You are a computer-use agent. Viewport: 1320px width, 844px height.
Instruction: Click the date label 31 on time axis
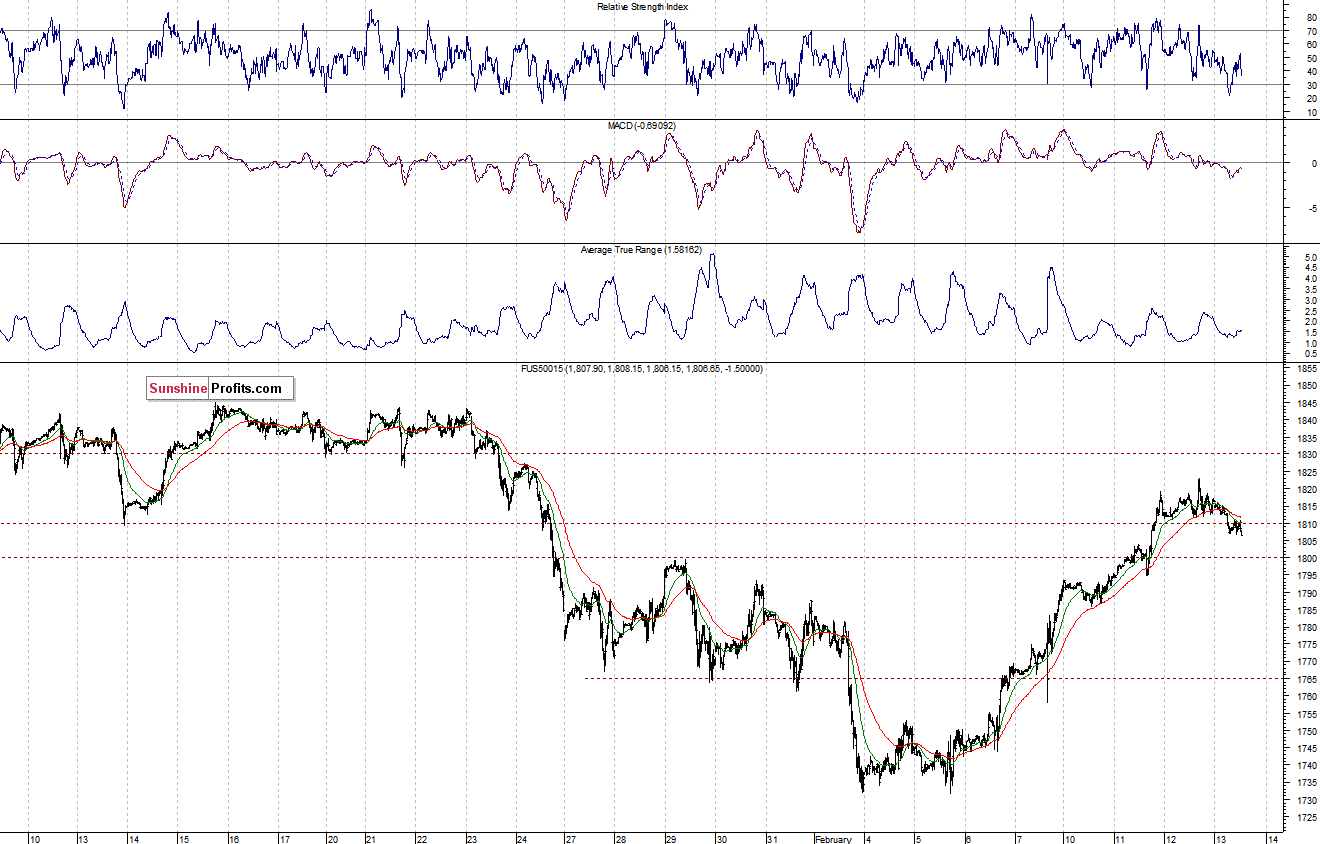(x=771, y=838)
